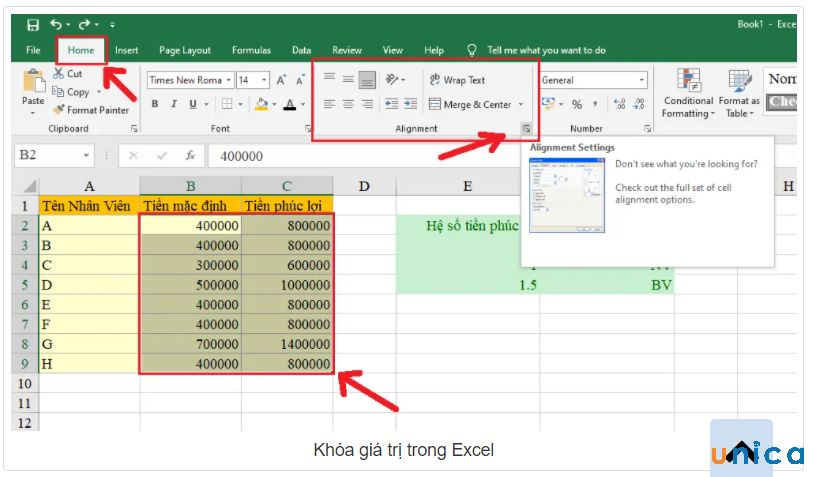815x477 pixels.
Task: Toggle Bold formatting
Action: coord(156,104)
